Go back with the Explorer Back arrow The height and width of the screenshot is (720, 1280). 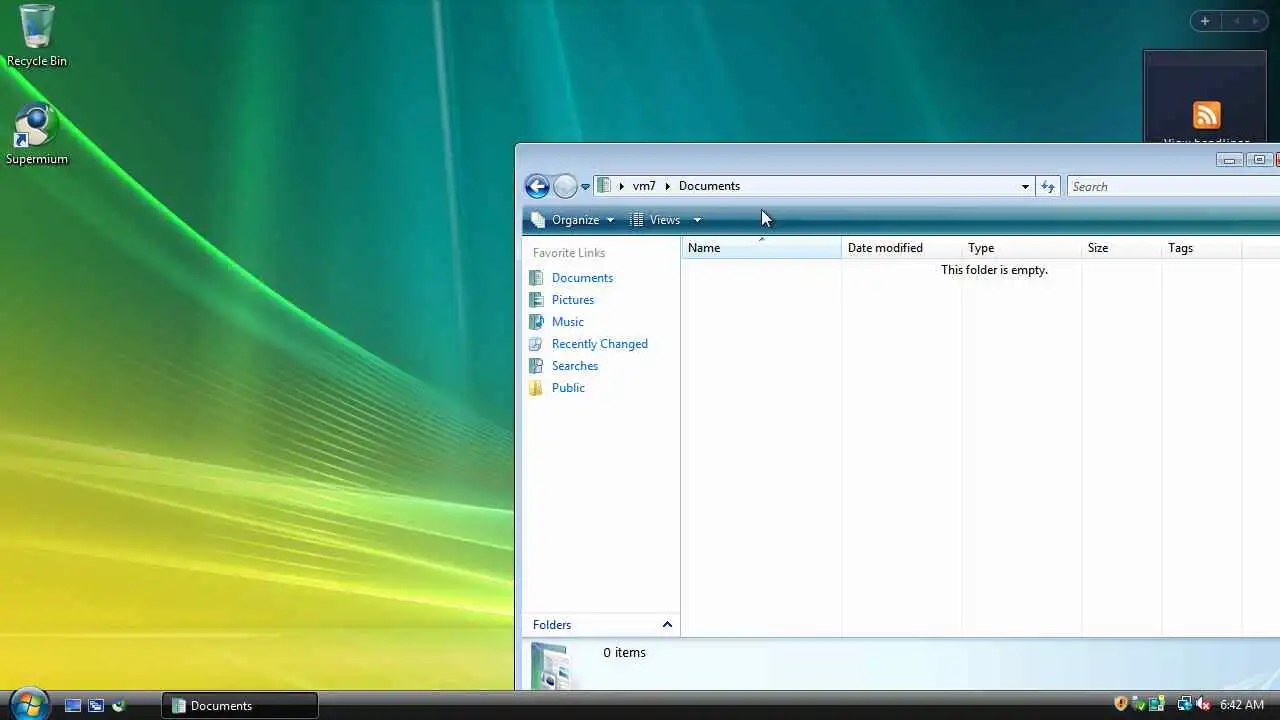[x=537, y=186]
